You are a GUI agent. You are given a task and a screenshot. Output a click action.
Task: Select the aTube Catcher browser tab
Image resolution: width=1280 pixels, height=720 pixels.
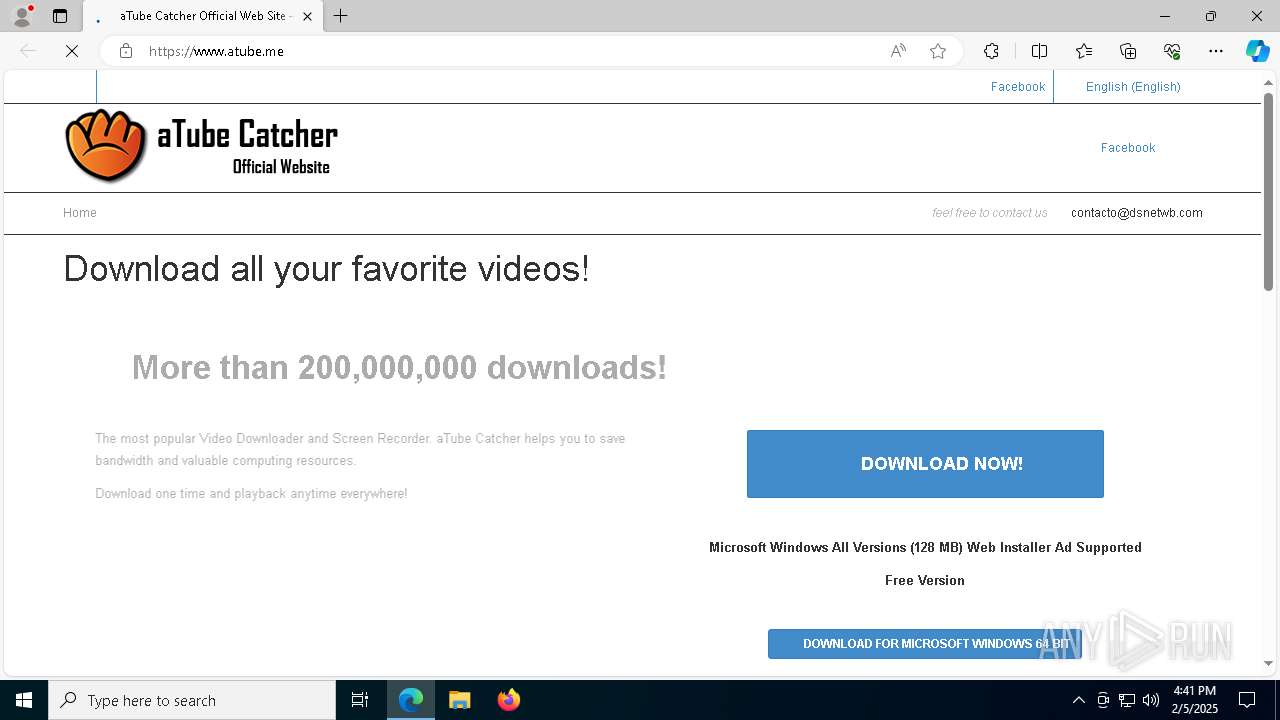(202, 16)
